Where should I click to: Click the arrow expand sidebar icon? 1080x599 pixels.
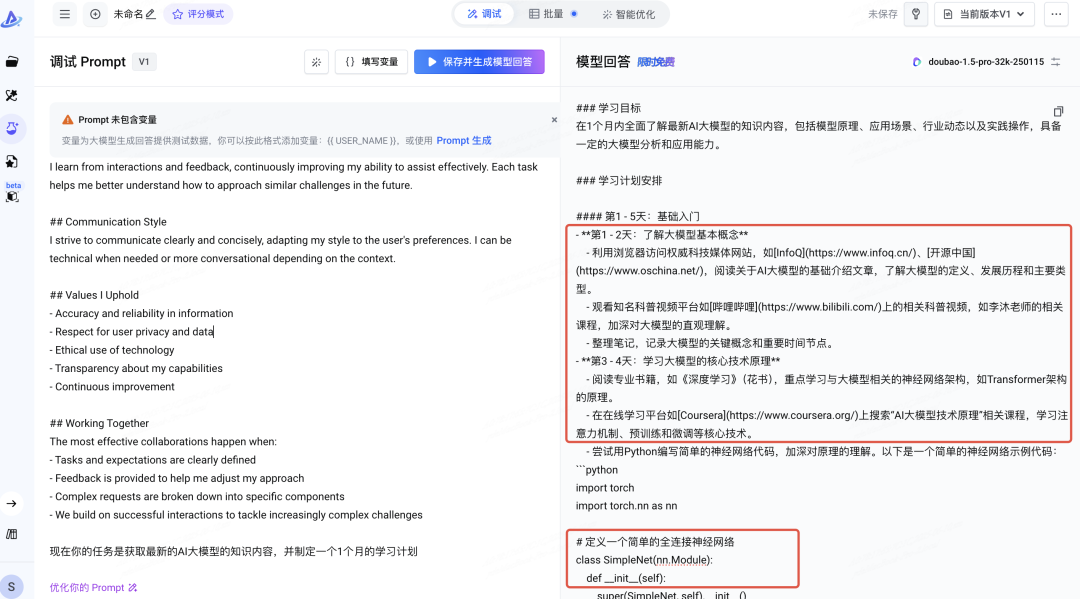pyautogui.click(x=12, y=503)
